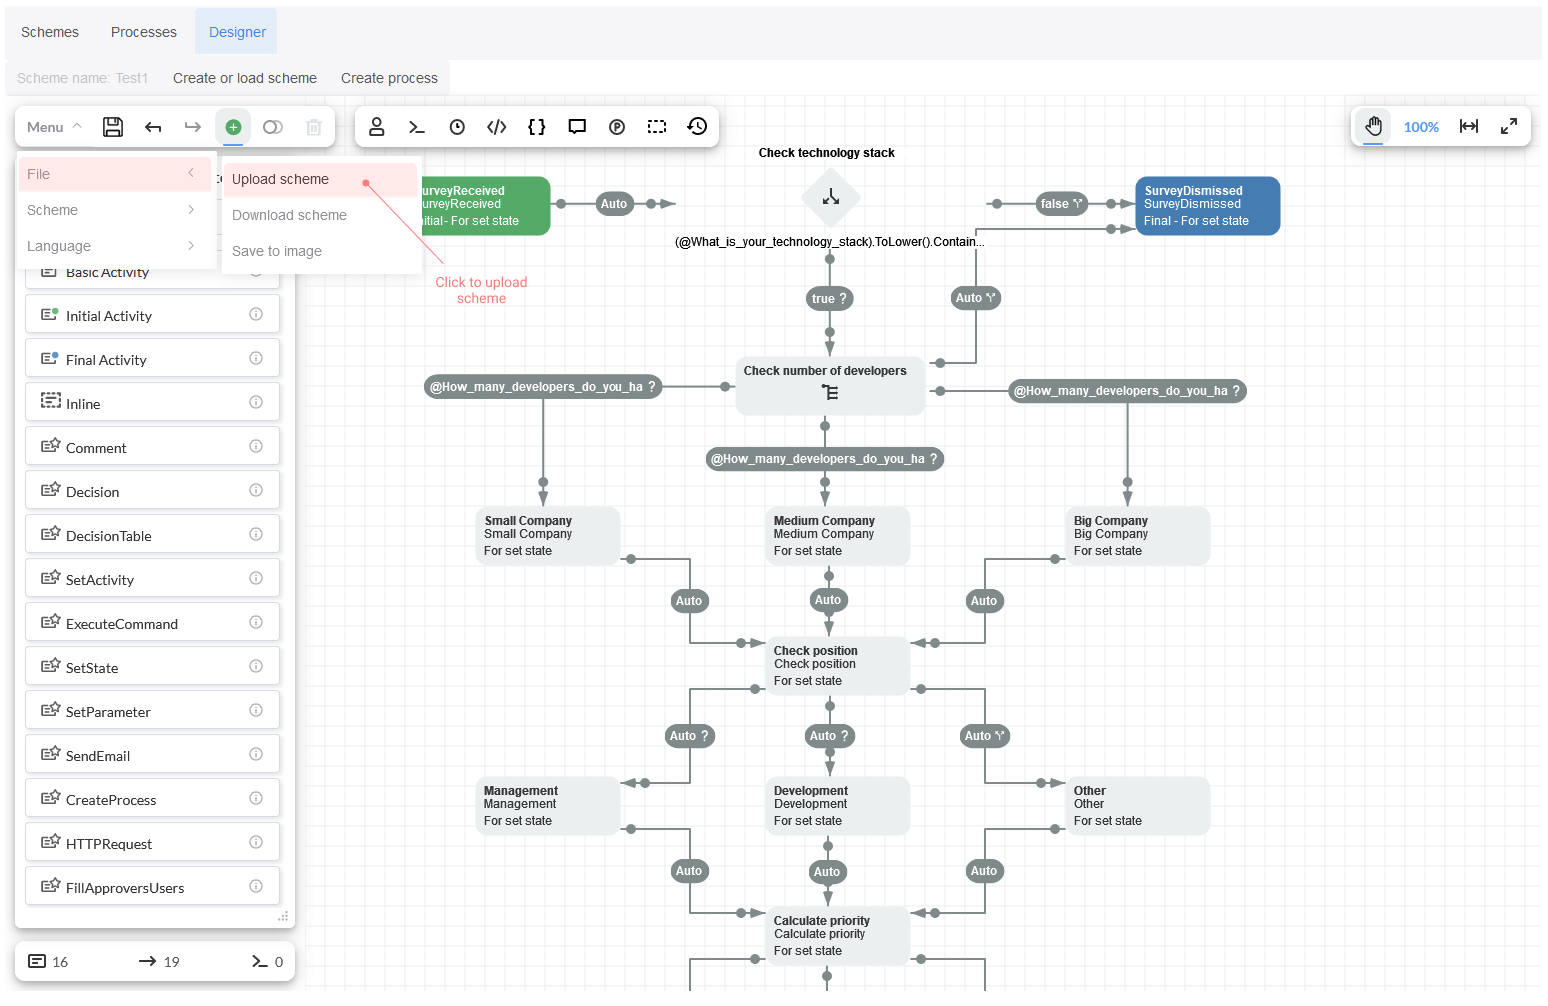1548x1006 pixels.
Task: Toggle the switch icon in main toolbar
Action: pos(273,127)
